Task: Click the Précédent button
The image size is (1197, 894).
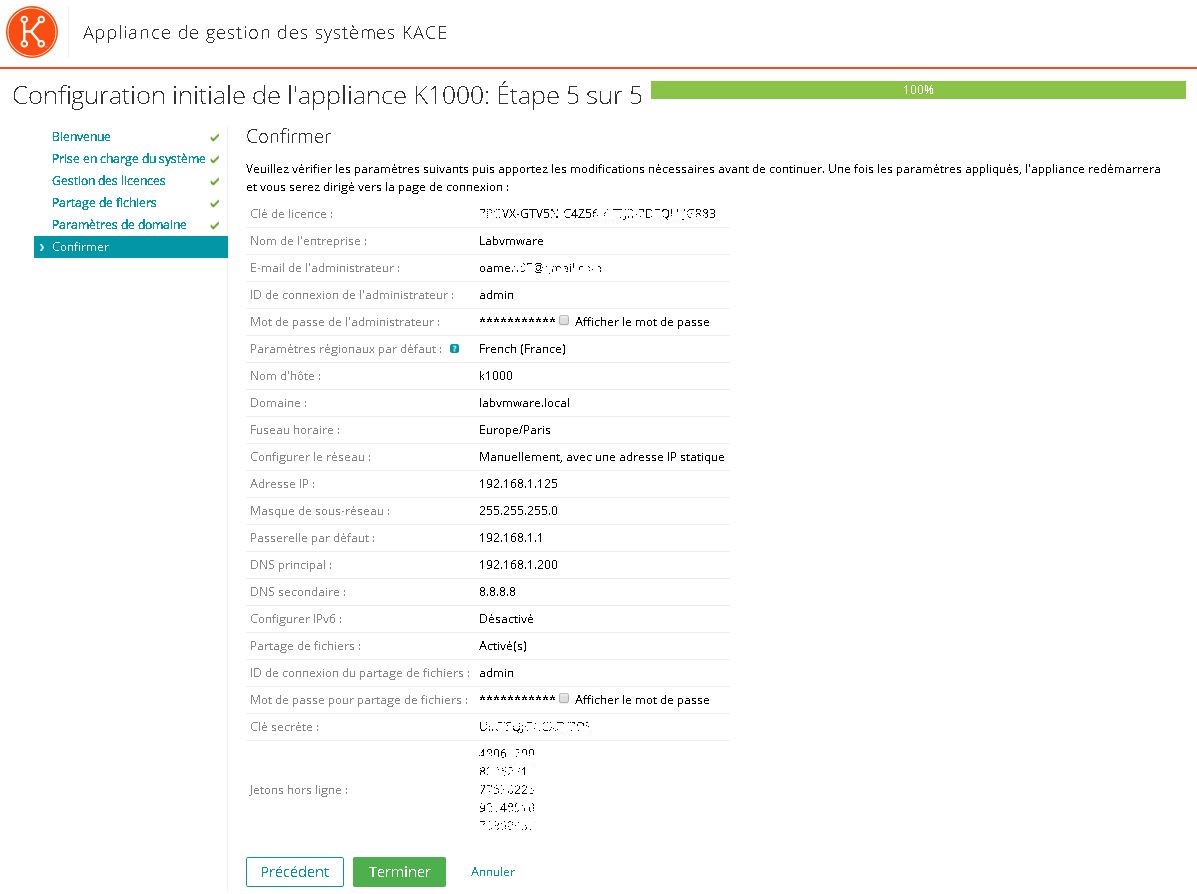Action: [295, 872]
